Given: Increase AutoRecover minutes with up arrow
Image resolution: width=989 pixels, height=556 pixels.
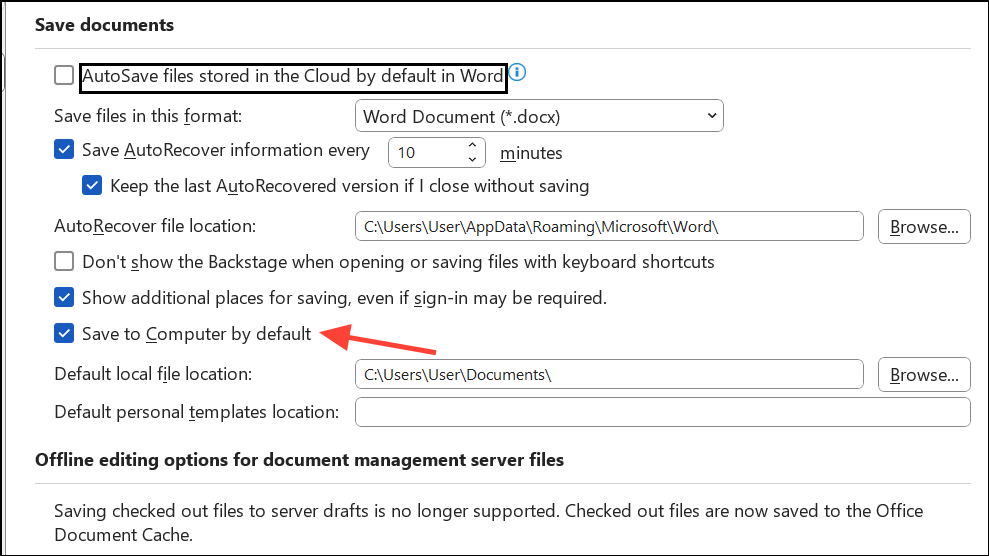Looking at the screenshot, I should pyautogui.click(x=472, y=145).
